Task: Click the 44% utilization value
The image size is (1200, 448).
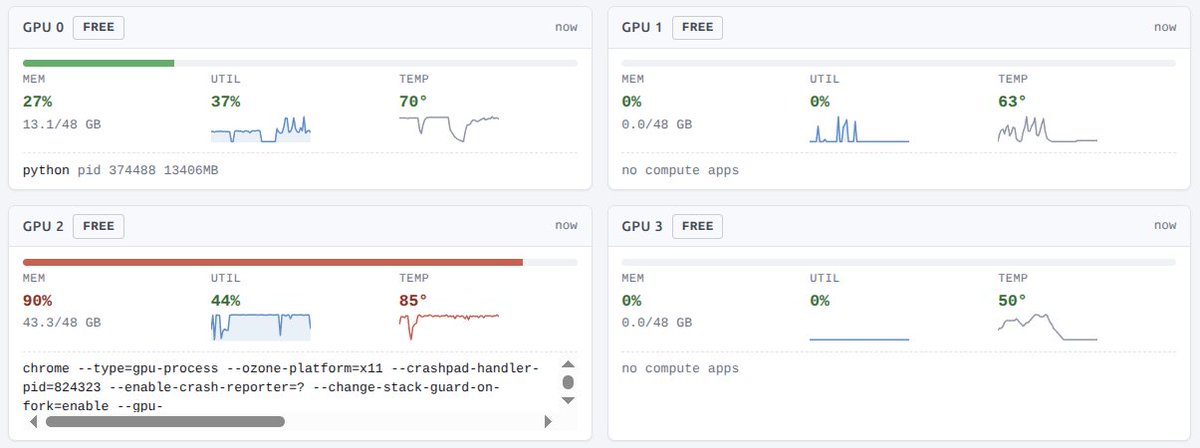Action: coord(225,300)
